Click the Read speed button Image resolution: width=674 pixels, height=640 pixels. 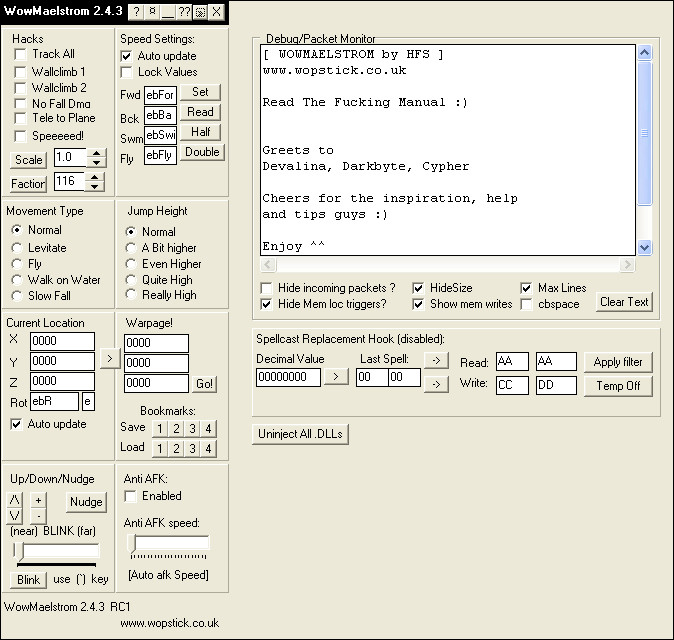200,112
